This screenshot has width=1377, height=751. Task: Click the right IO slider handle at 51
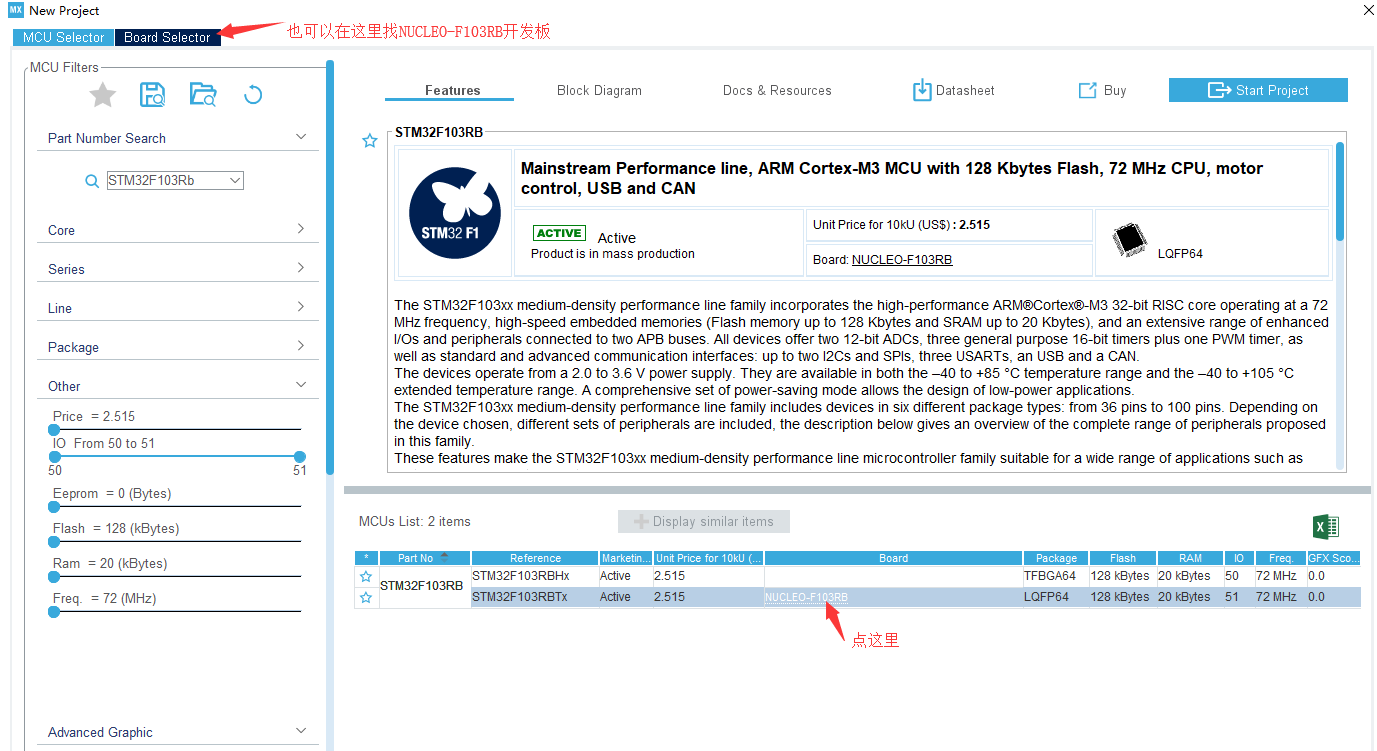pyautogui.click(x=299, y=456)
